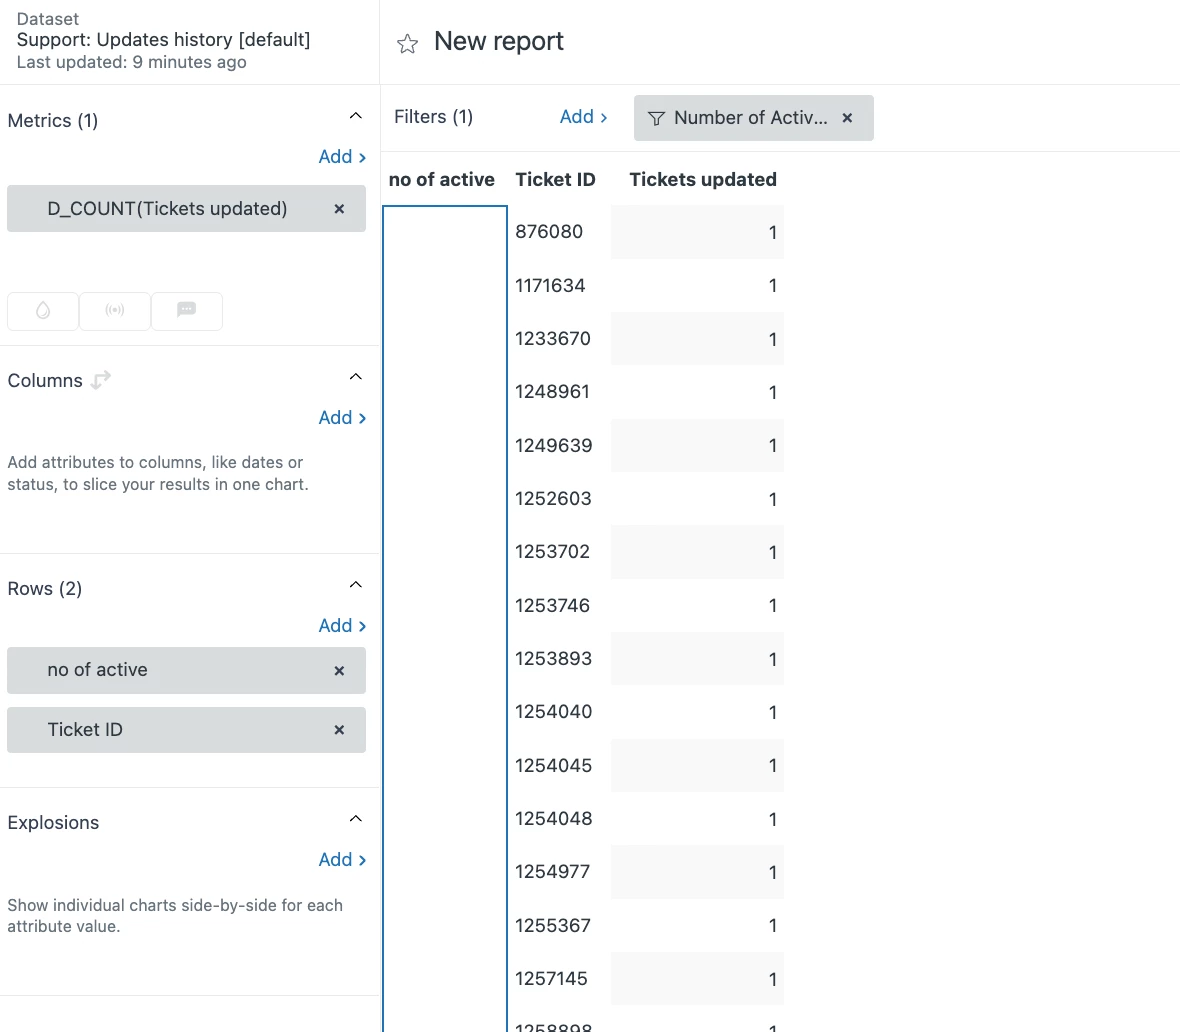Click ticket ID 1253702
The width and height of the screenshot is (1180, 1032).
click(x=552, y=552)
